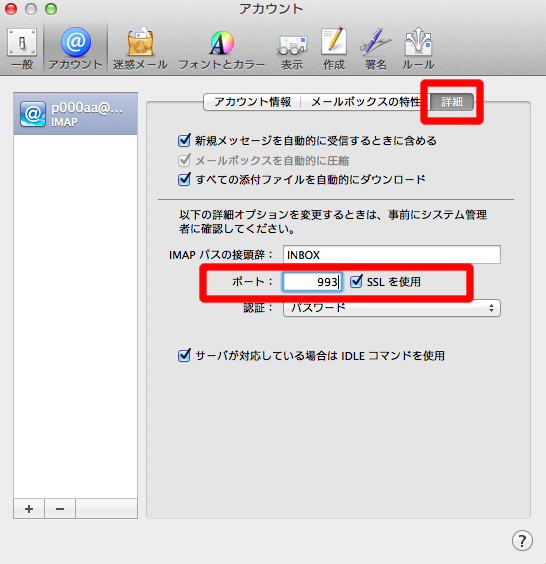The image size is (546, 564).
Task: Toggle すべての添付ファイルを自動的にダウンロード checkbox
Action: click(184, 179)
